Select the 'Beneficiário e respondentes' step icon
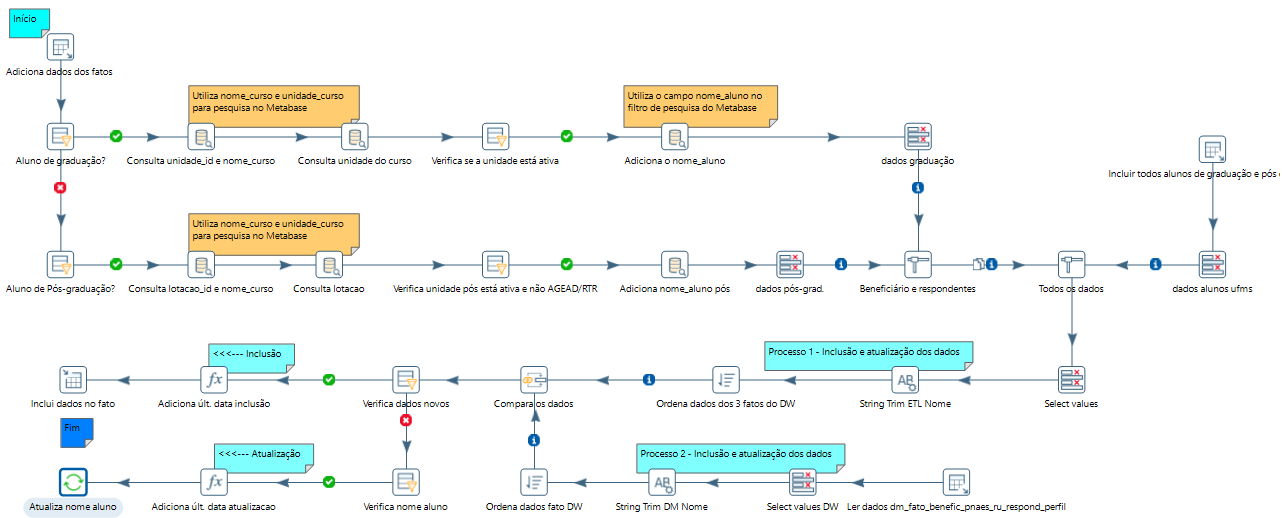The image size is (1282, 518). tap(917, 265)
